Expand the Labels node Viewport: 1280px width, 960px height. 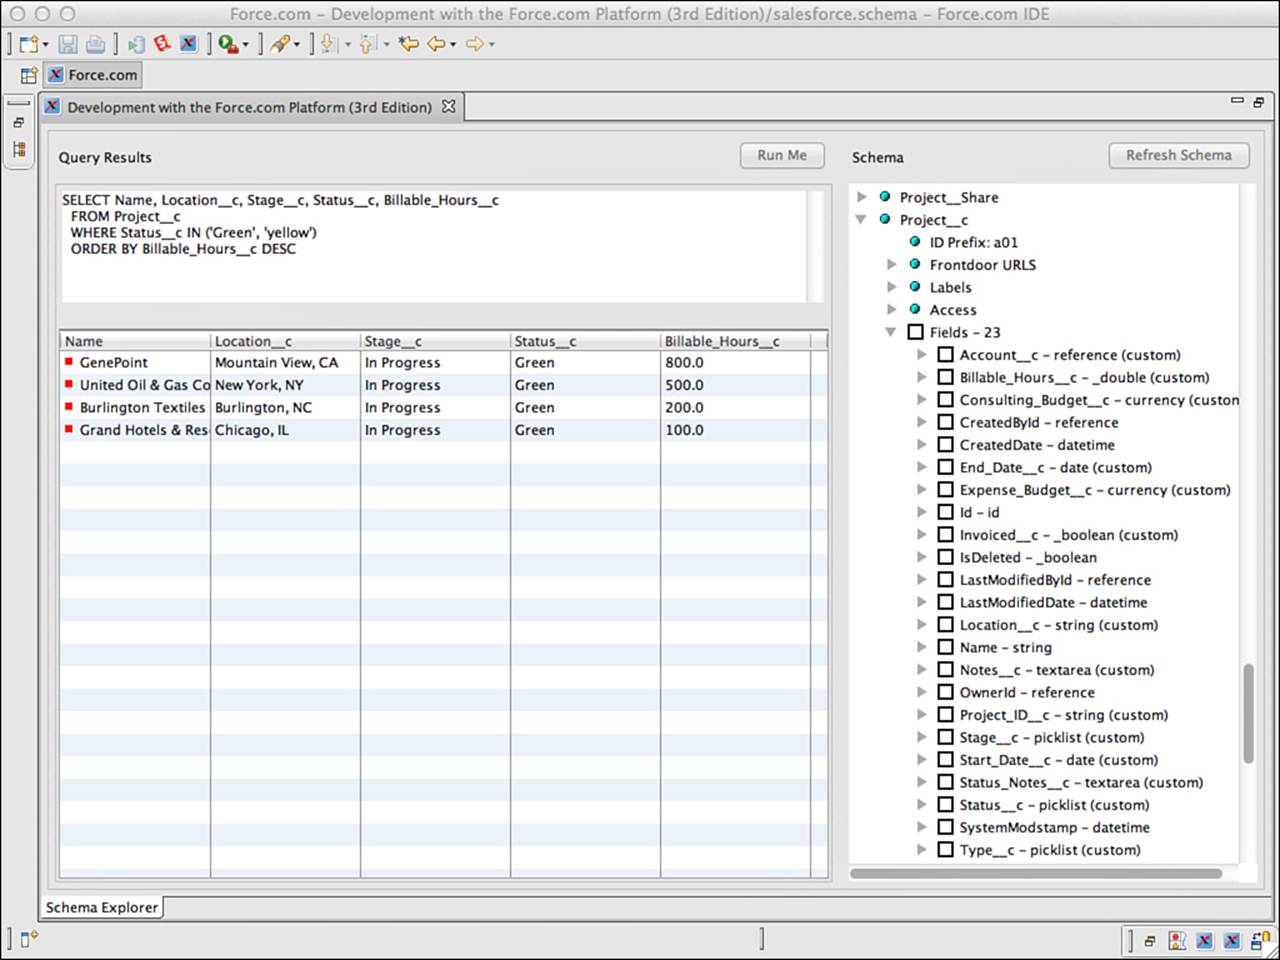[x=892, y=287]
